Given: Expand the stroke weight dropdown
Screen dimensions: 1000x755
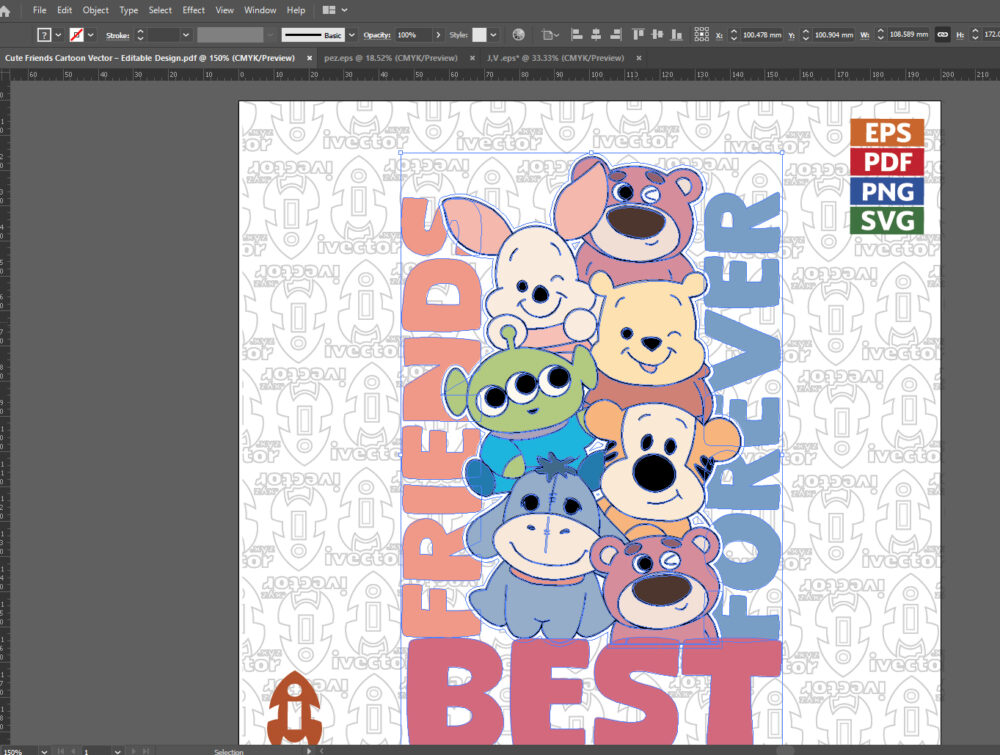Looking at the screenshot, I should 186,35.
